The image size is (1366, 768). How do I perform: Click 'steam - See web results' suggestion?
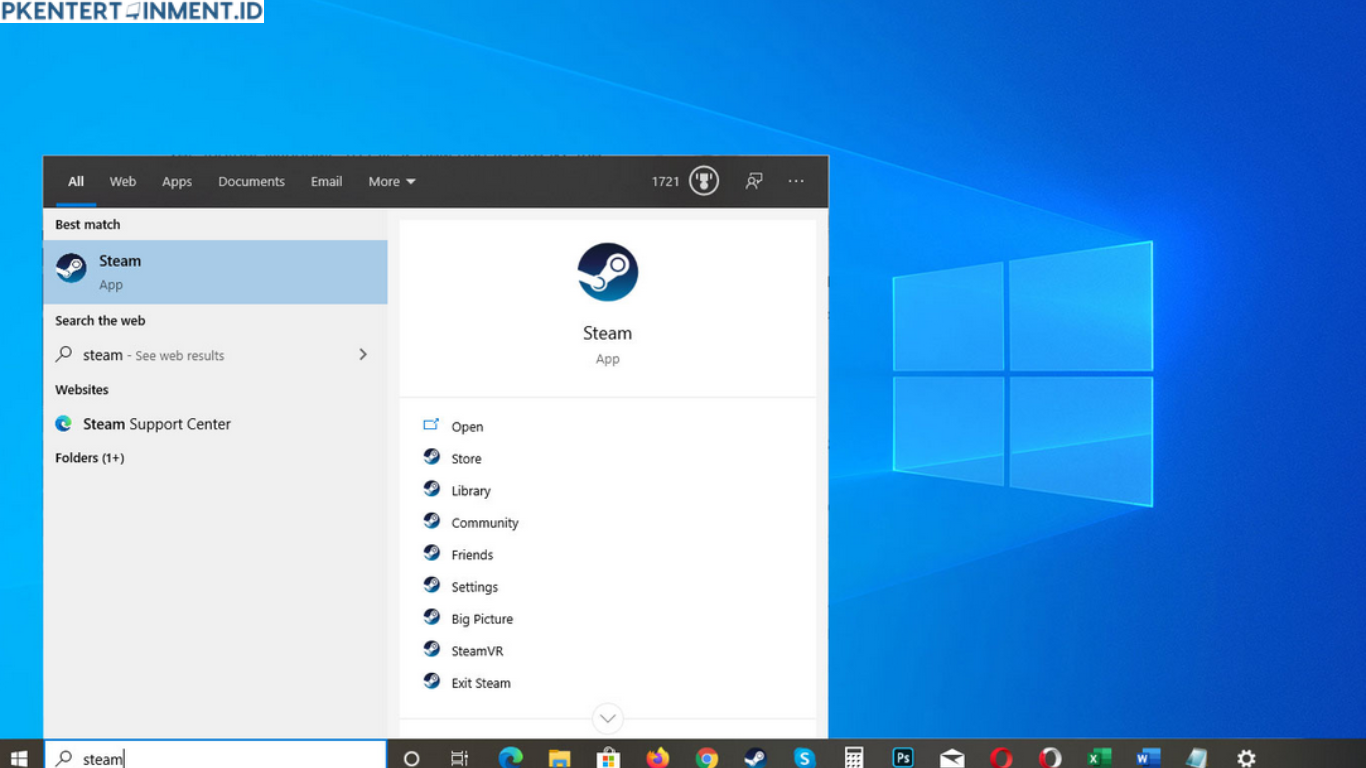point(215,355)
